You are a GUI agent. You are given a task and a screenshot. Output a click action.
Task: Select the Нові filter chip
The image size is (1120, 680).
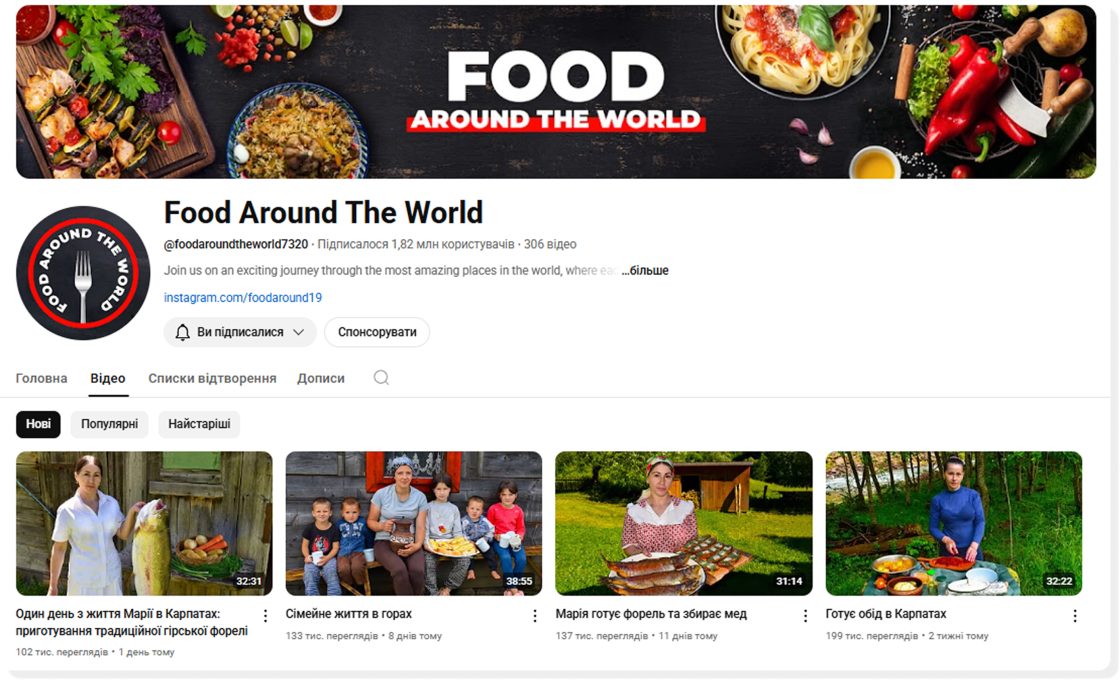39,424
